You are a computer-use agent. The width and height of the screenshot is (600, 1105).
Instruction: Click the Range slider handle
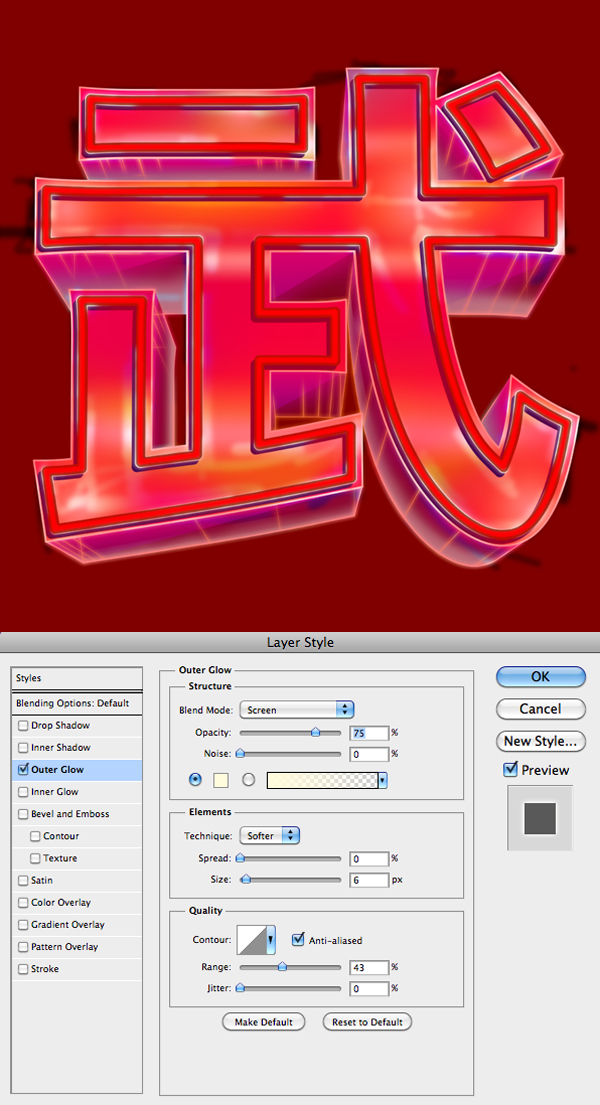(282, 968)
